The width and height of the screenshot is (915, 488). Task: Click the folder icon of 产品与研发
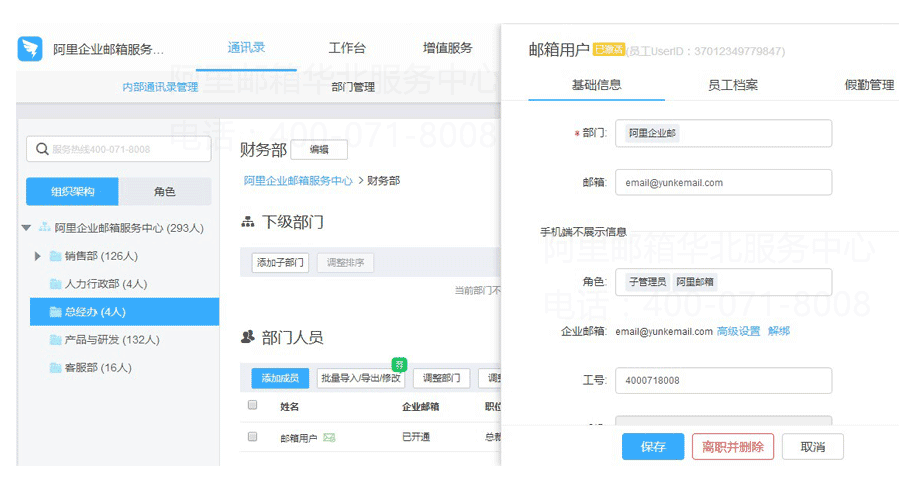click(55, 340)
